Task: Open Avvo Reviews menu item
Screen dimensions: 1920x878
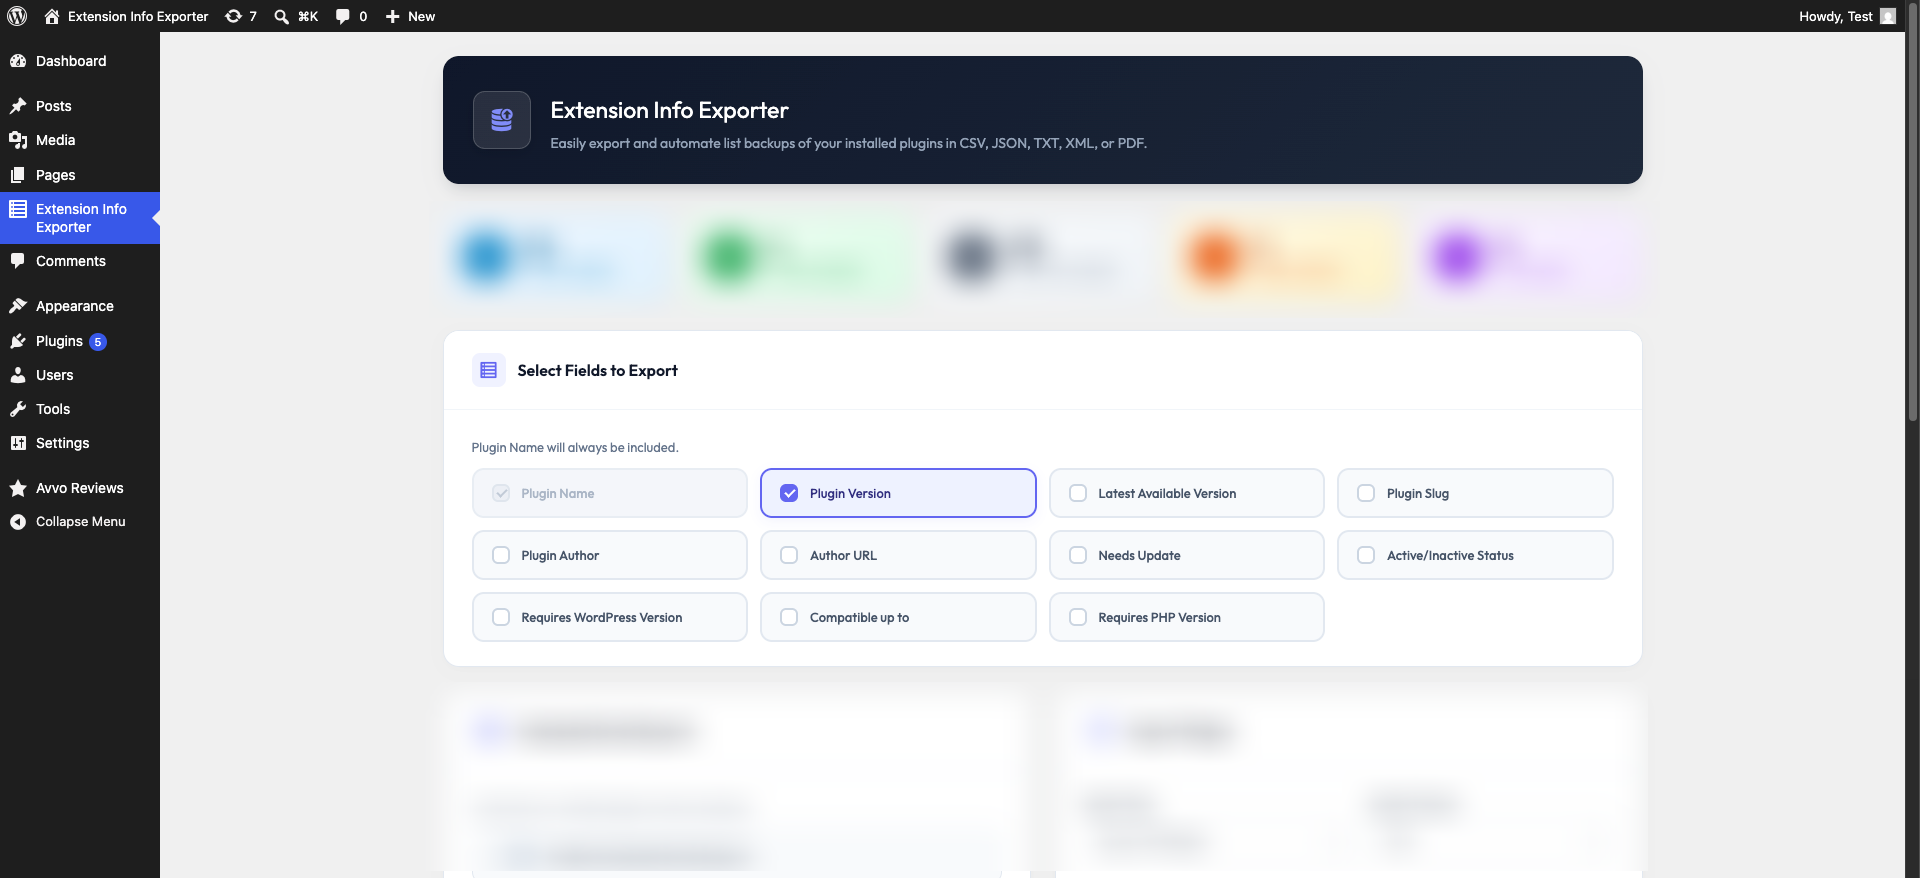Action: point(80,488)
